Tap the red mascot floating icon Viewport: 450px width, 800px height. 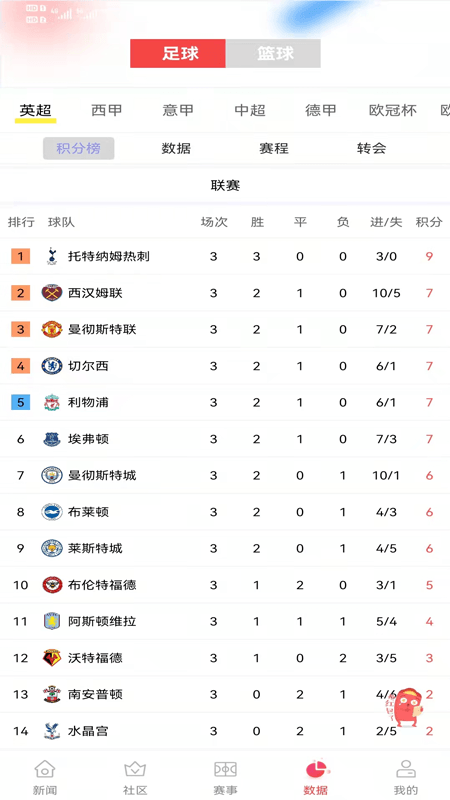405,707
